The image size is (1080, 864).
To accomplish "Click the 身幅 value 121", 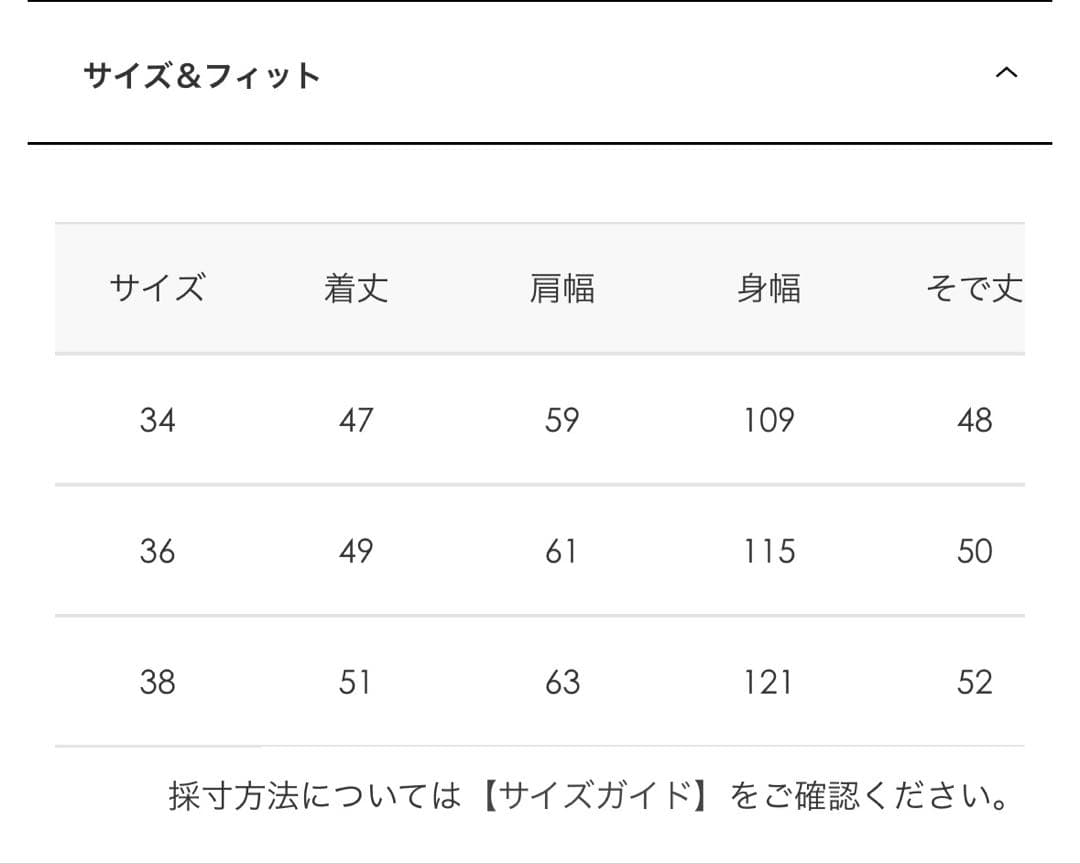I will (x=768, y=682).
